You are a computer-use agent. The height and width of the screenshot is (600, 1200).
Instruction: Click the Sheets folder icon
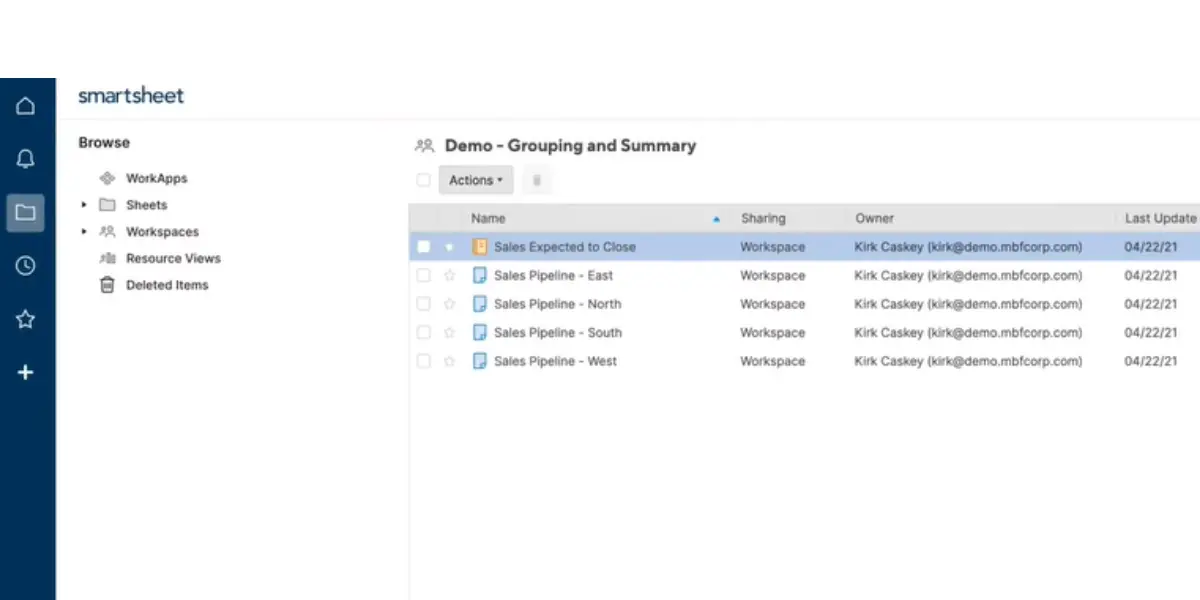107,205
